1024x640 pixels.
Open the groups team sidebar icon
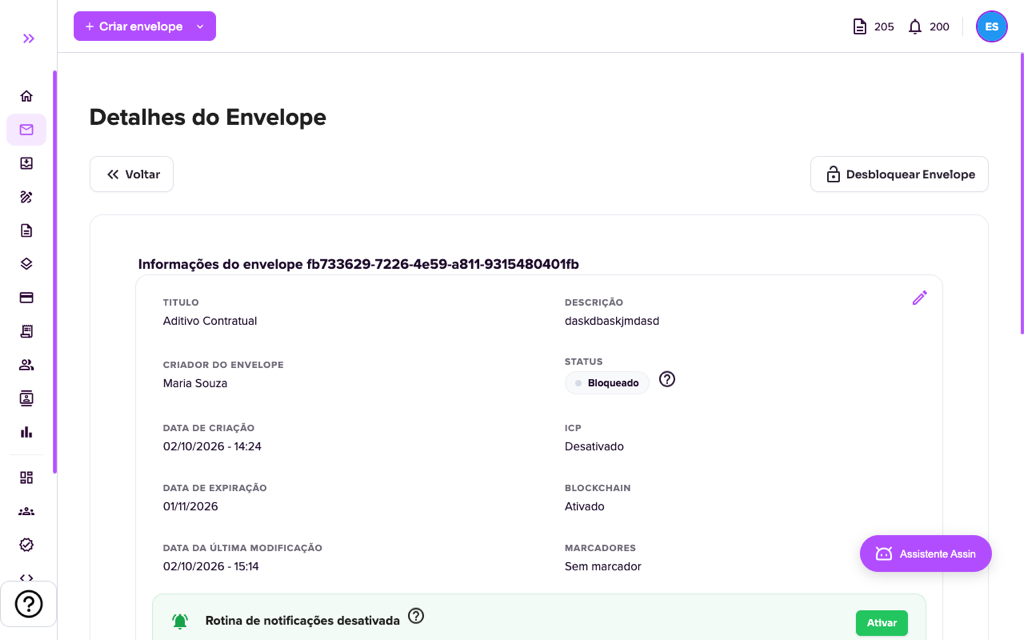[x=26, y=511]
